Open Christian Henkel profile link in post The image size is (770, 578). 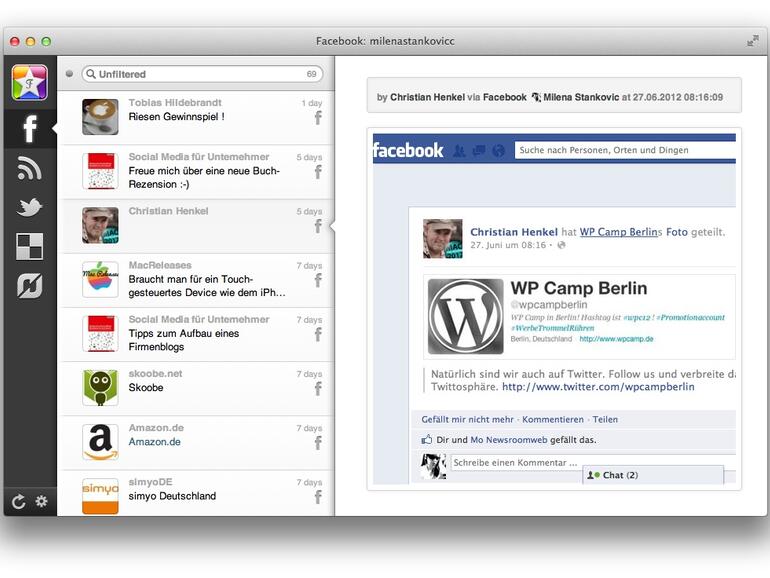coord(514,232)
